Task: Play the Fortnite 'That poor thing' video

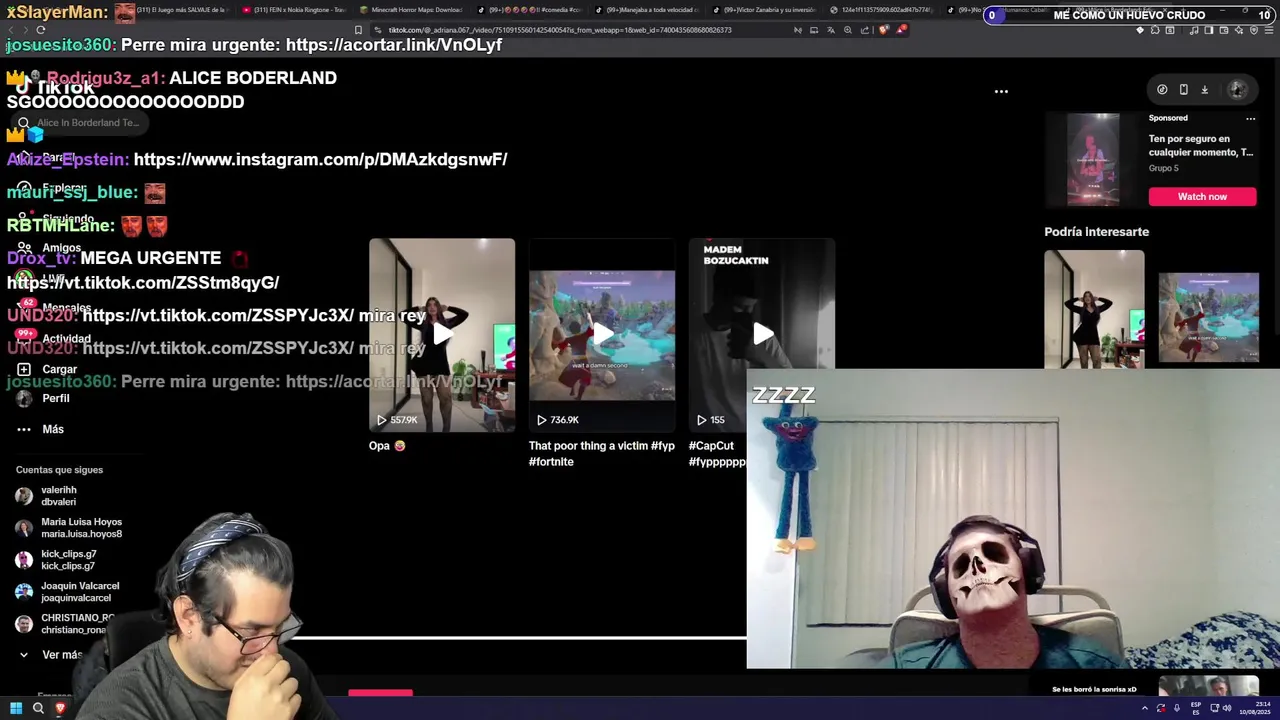Action: pyautogui.click(x=602, y=335)
